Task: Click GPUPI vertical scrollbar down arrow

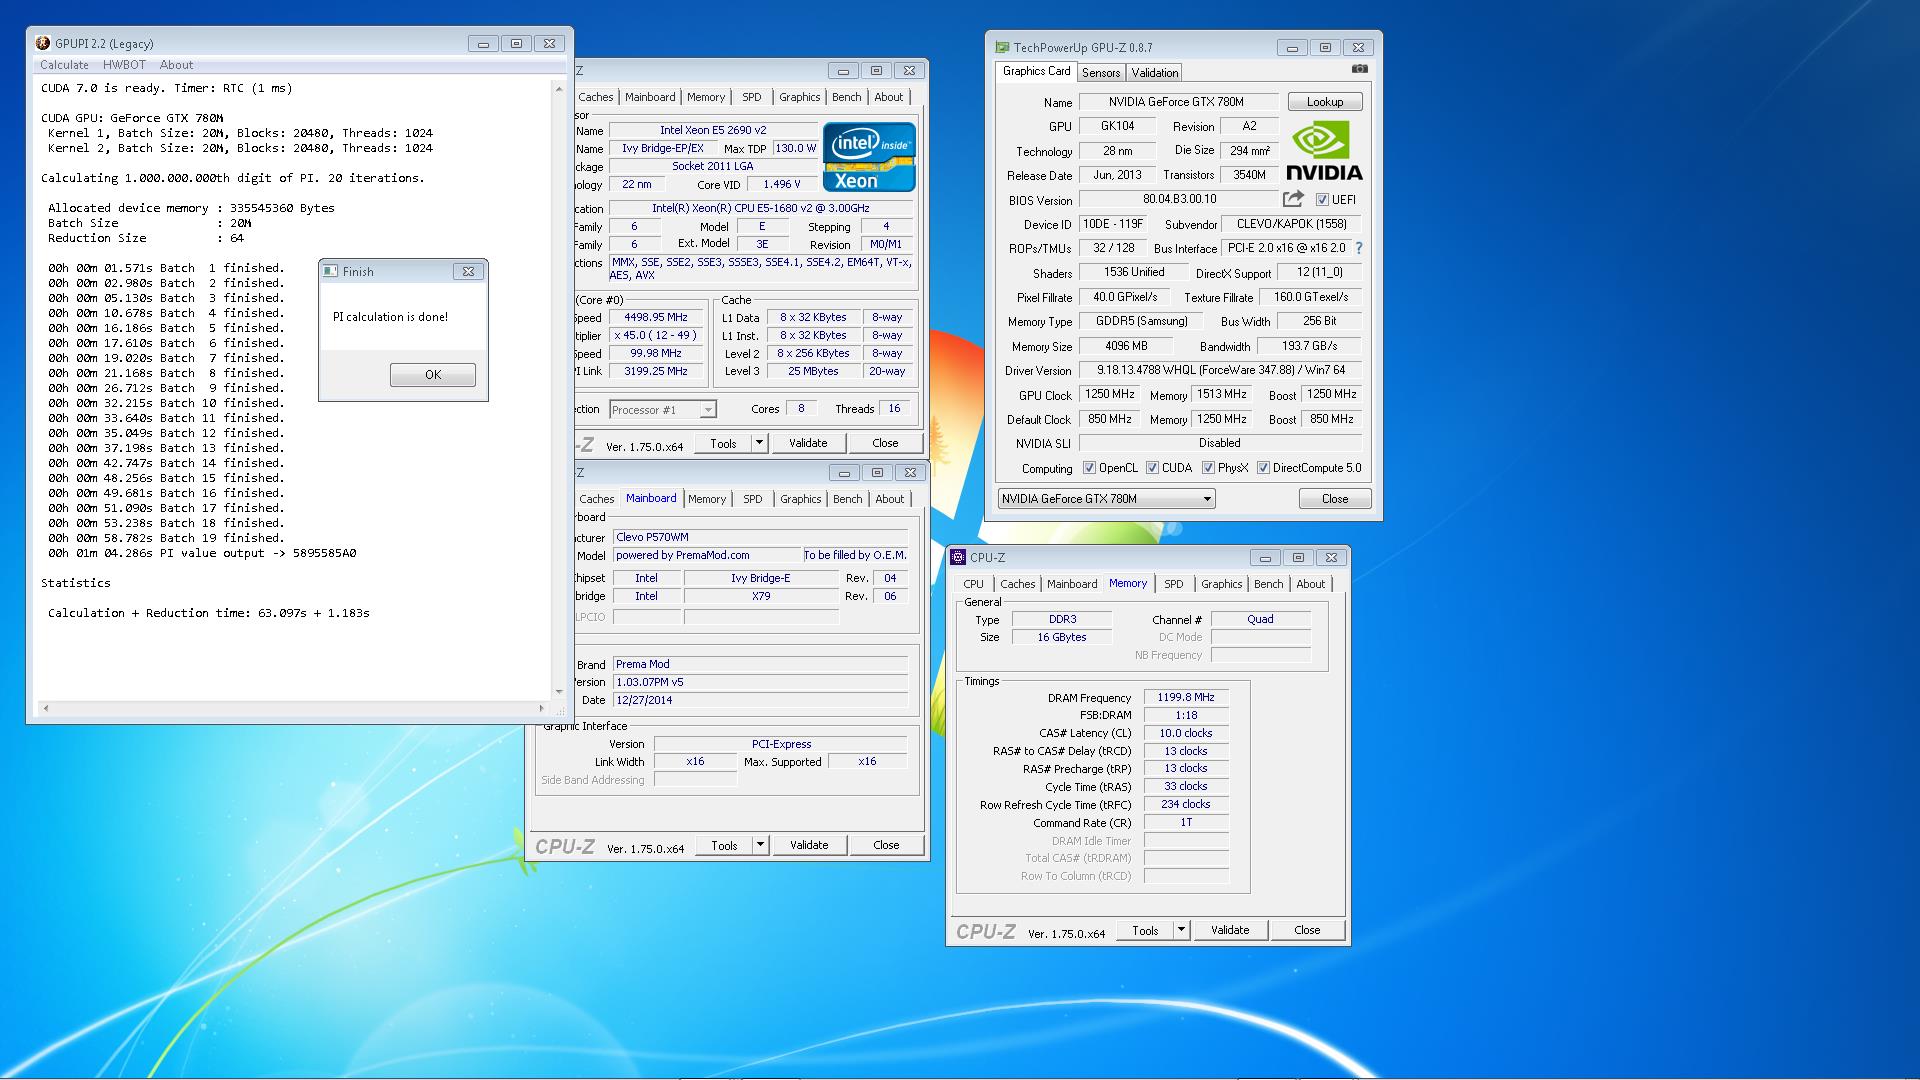Action: point(558,692)
